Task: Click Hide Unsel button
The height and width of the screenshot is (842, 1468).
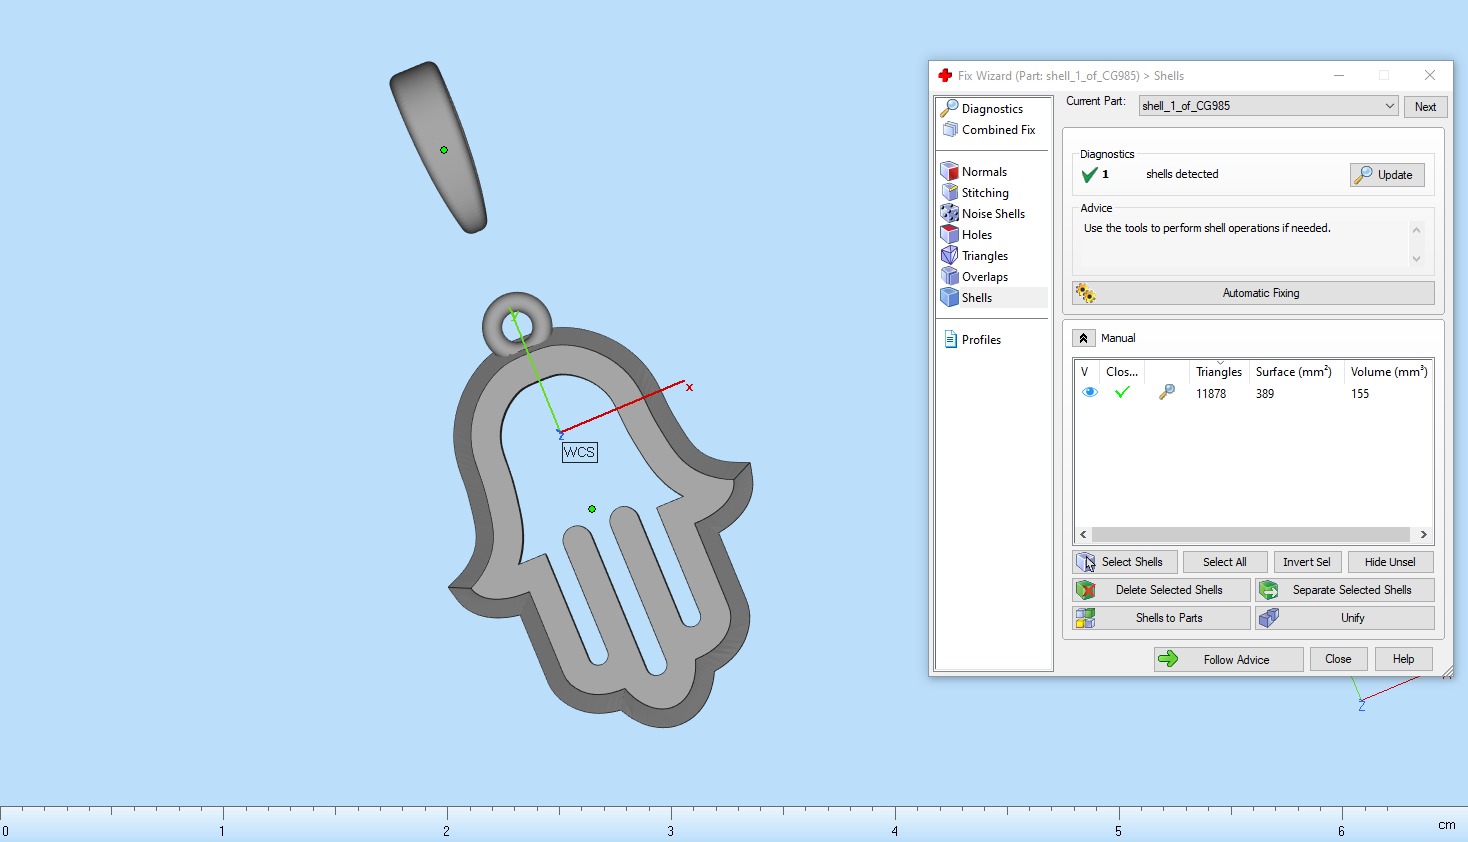Action: click(x=1390, y=562)
